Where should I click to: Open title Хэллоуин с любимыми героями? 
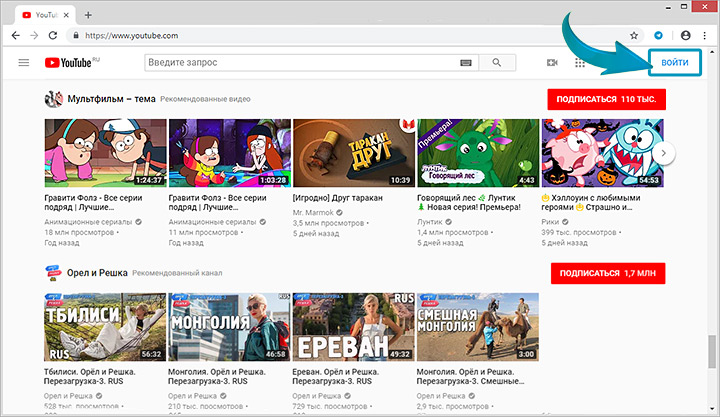[x=591, y=203]
